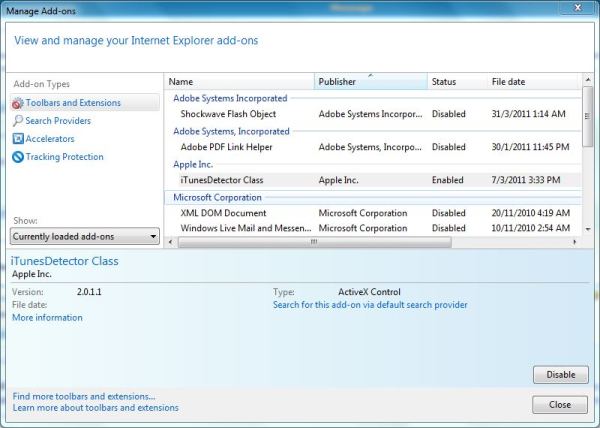Open Learn more about toolbars and extensions

(x=95, y=408)
